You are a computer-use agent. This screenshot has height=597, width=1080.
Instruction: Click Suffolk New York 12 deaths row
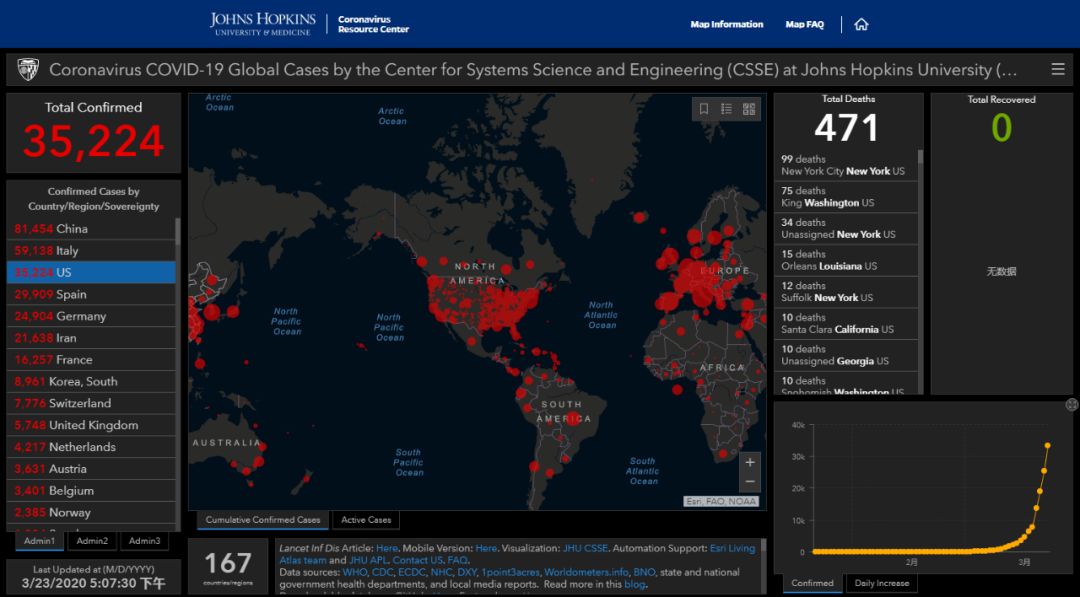[x=846, y=292]
